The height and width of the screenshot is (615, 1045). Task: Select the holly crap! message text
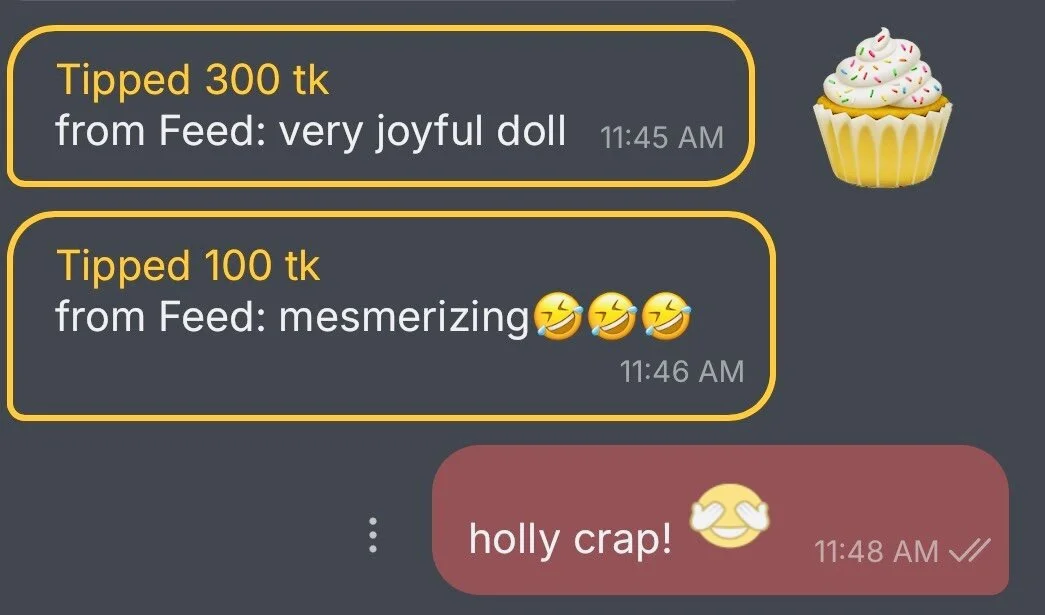pos(570,538)
